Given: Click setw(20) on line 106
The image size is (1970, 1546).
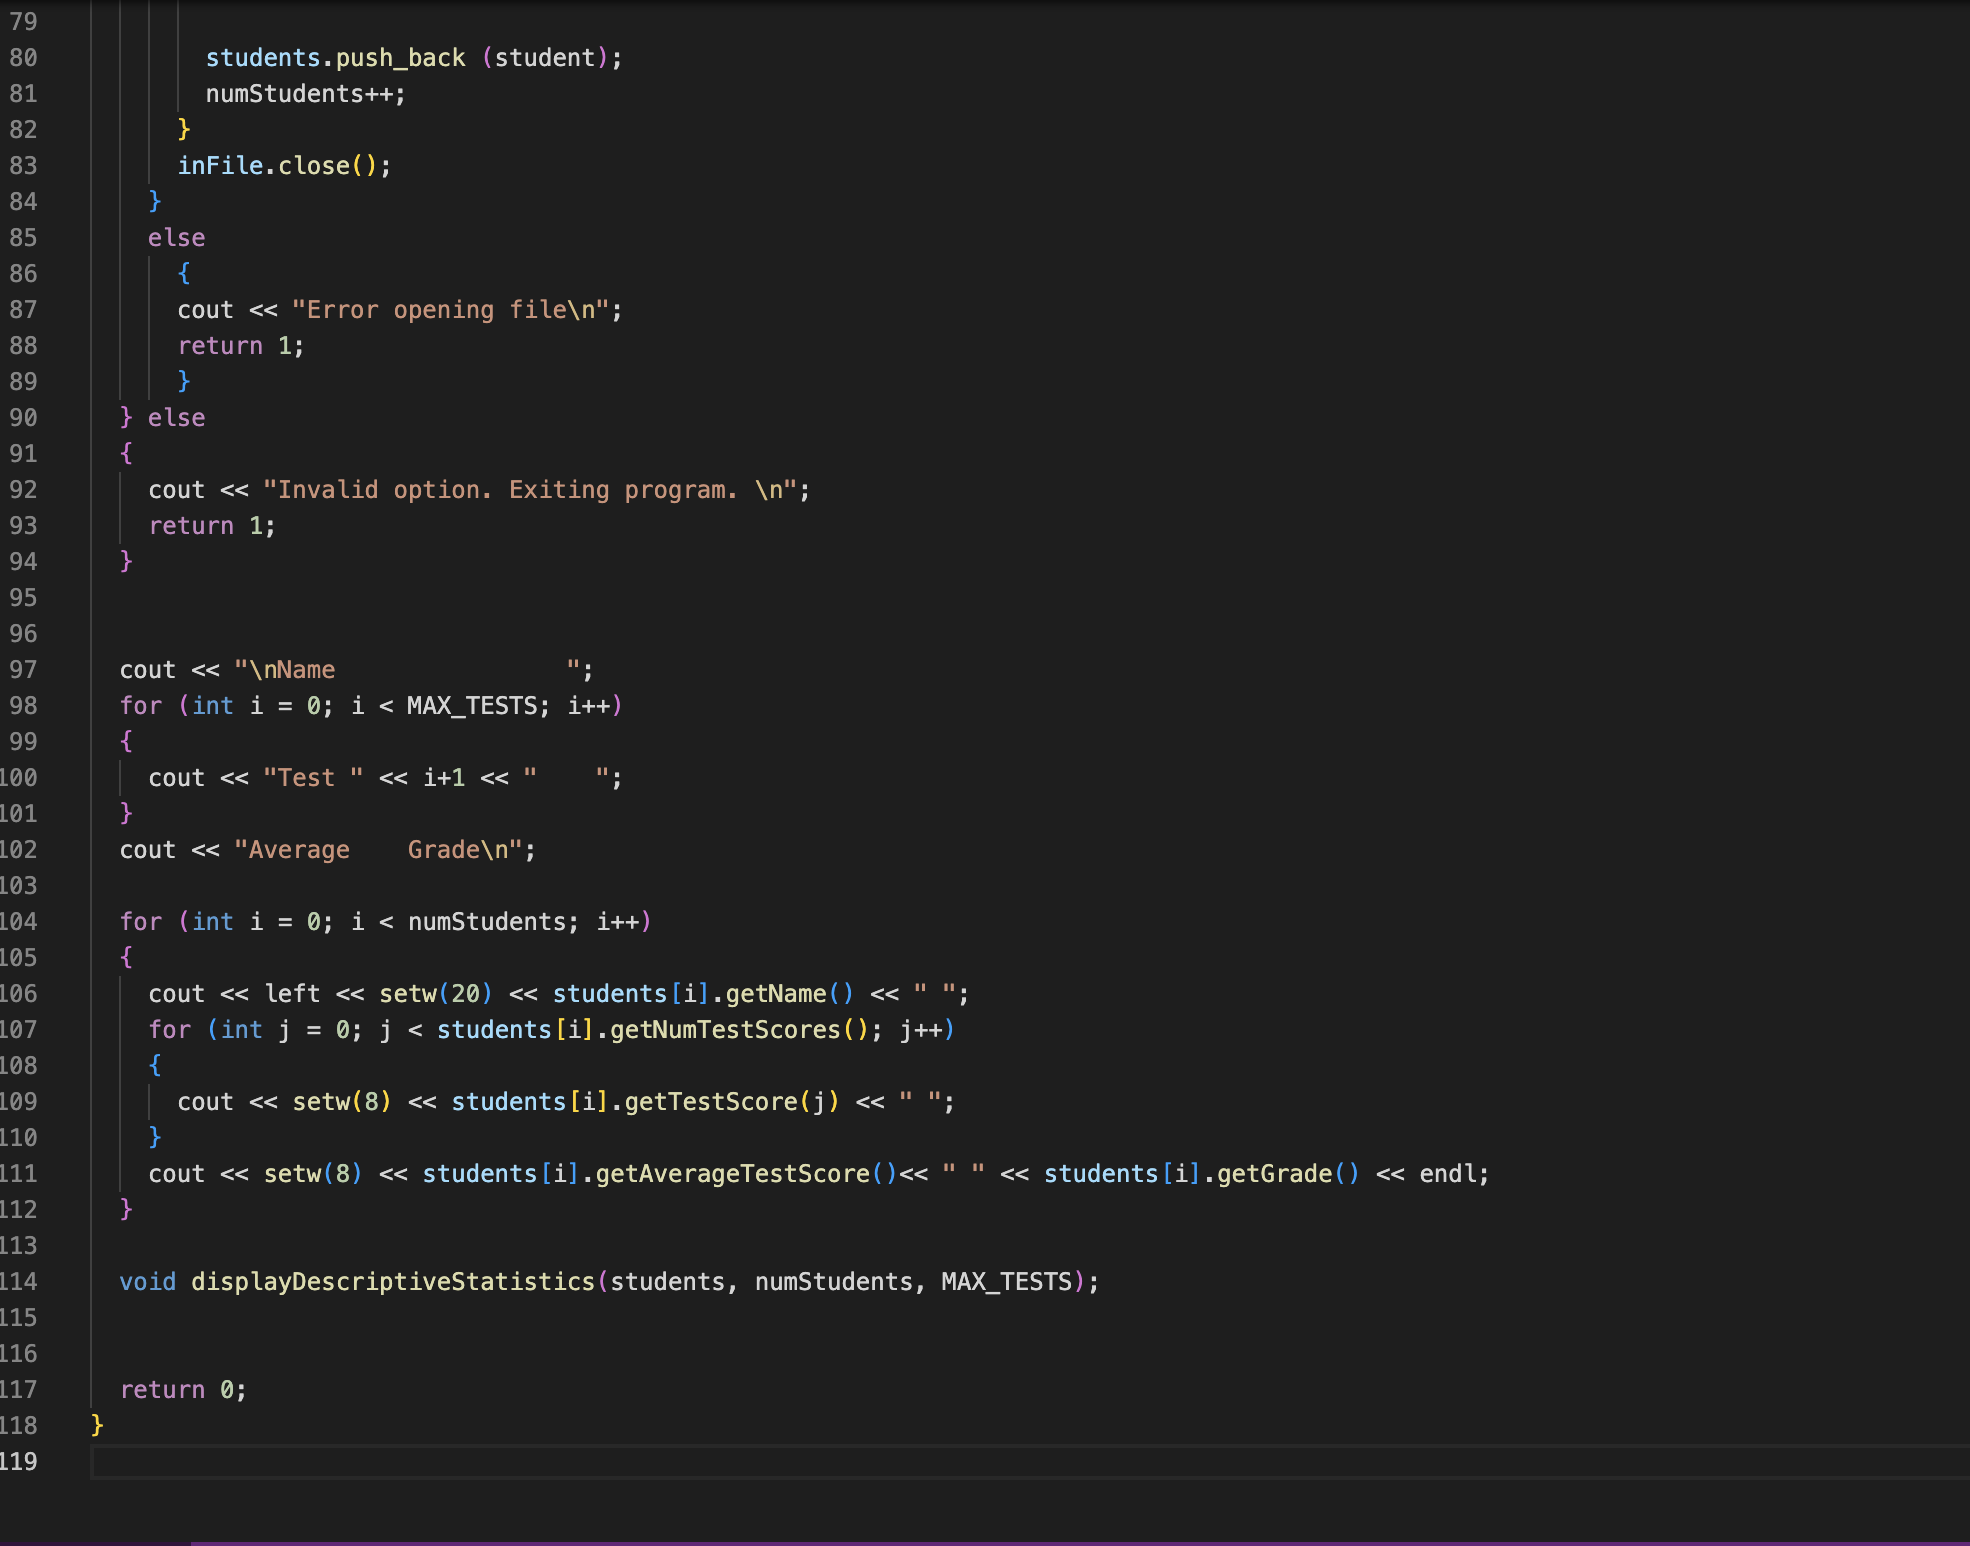Looking at the screenshot, I should tap(435, 993).
